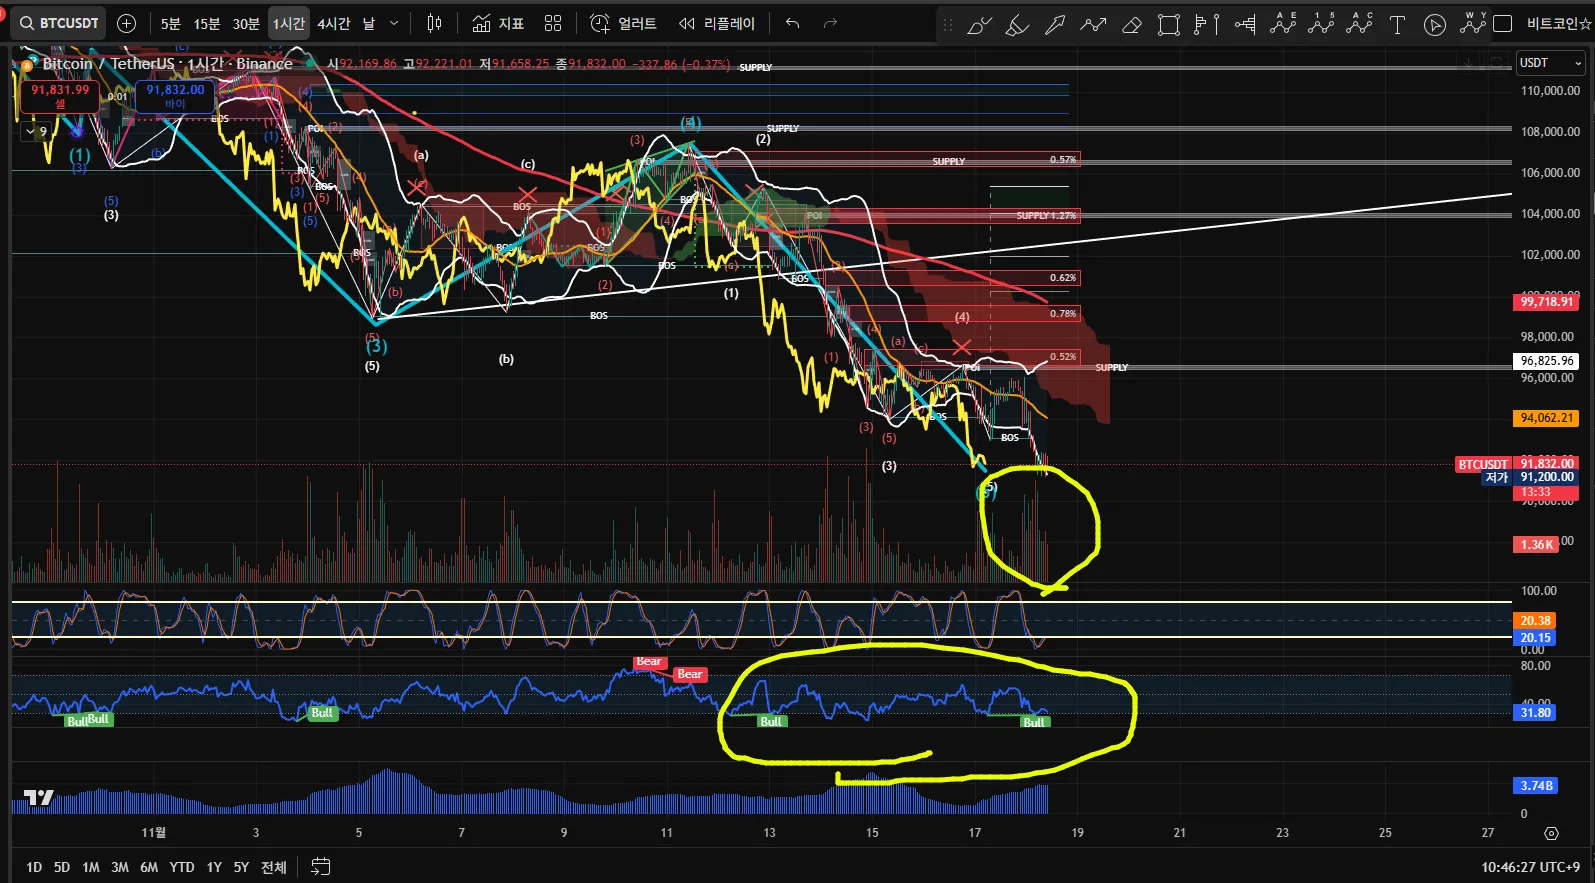Select the text tool

pos(1397,26)
